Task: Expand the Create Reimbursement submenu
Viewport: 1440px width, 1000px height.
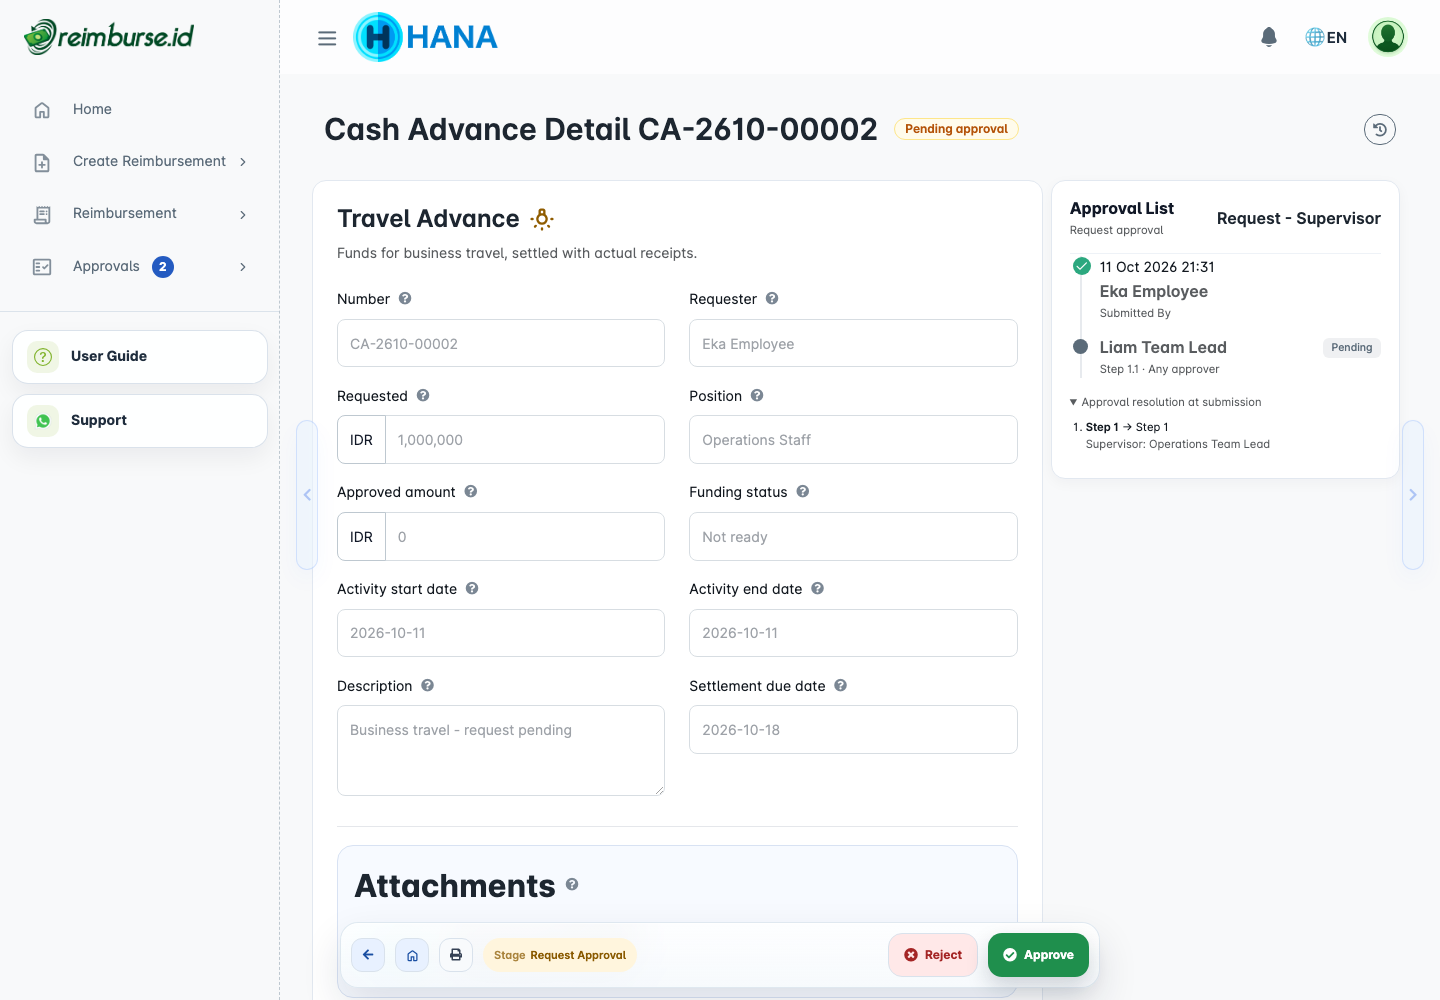Action: pyautogui.click(x=140, y=161)
